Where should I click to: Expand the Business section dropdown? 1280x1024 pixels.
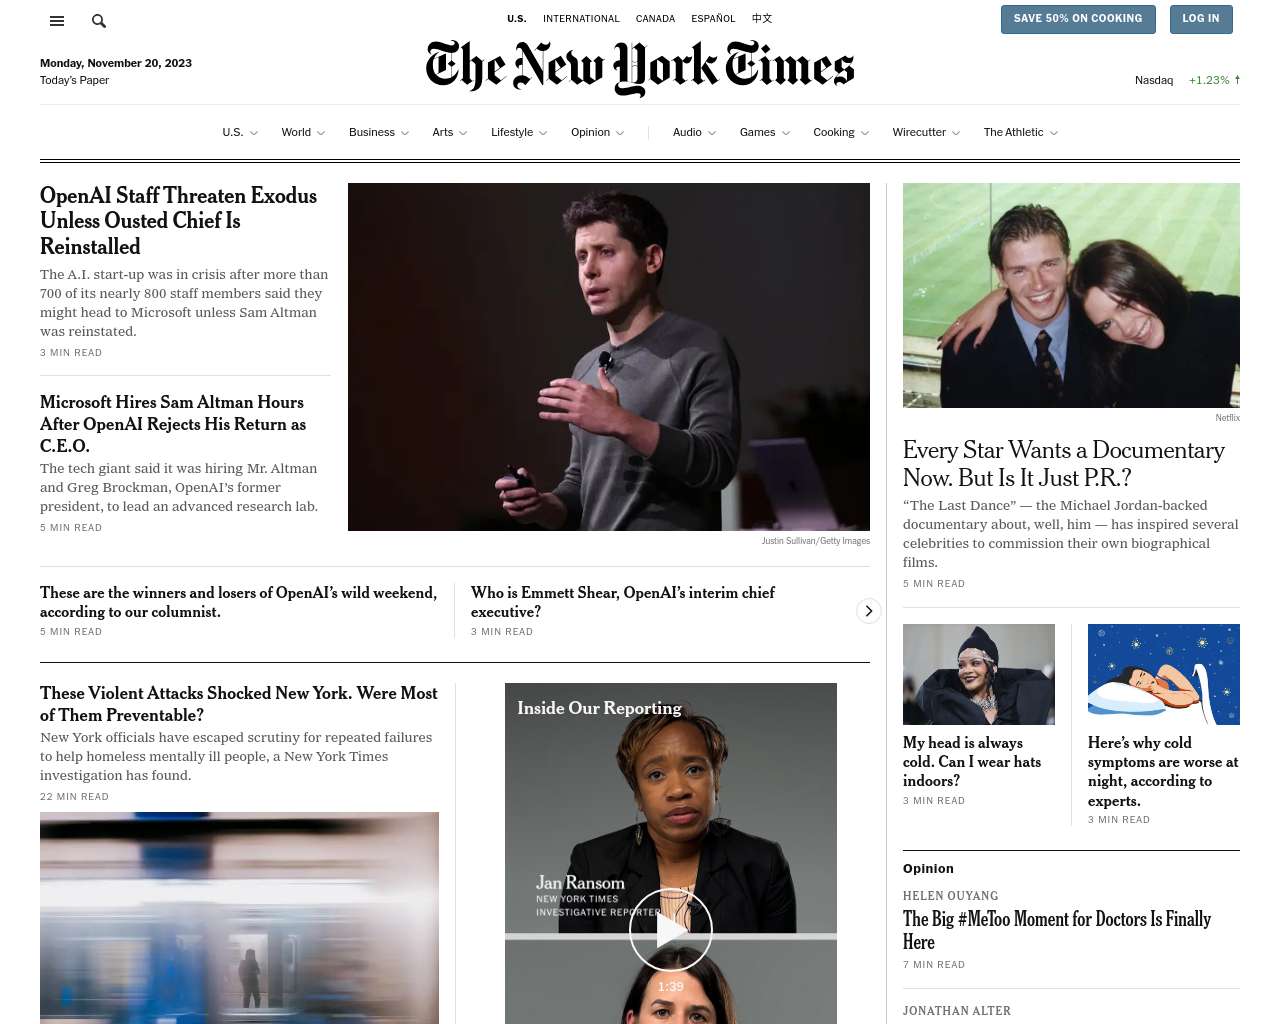pos(404,133)
